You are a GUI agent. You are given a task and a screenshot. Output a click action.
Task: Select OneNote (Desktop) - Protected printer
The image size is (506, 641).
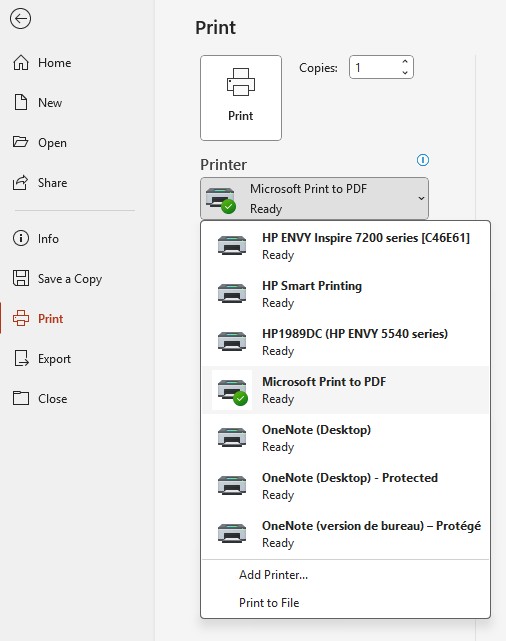[345, 486]
